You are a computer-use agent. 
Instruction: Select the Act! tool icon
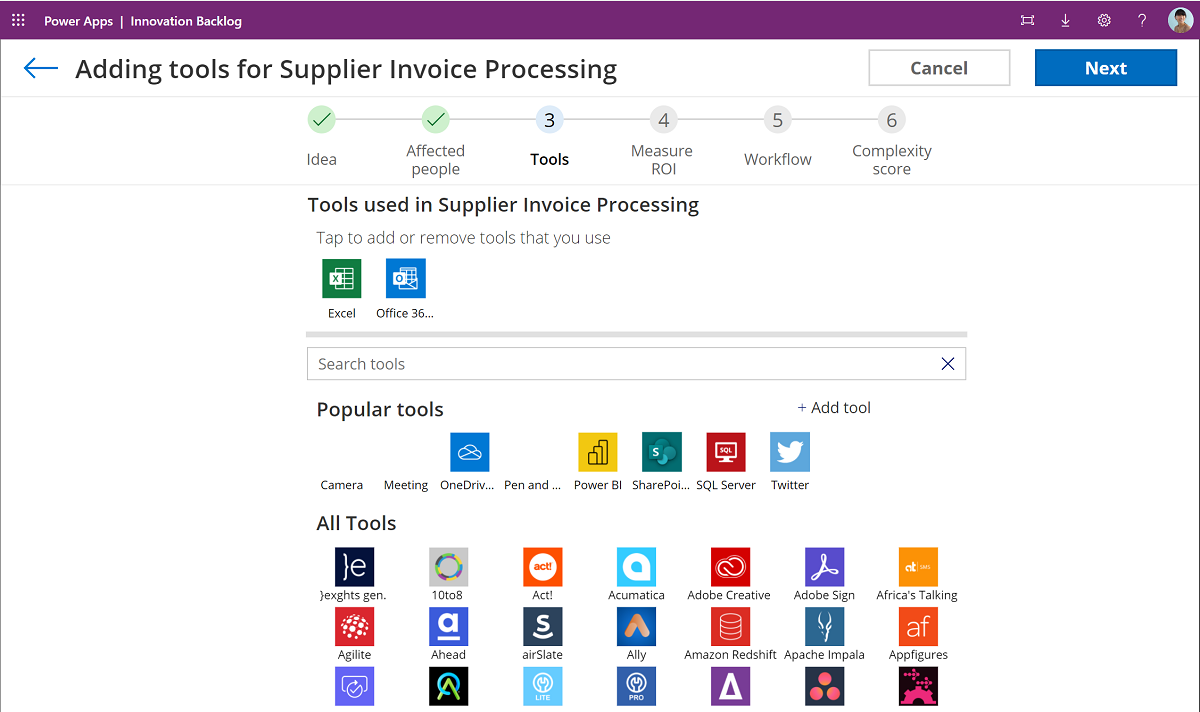[543, 567]
